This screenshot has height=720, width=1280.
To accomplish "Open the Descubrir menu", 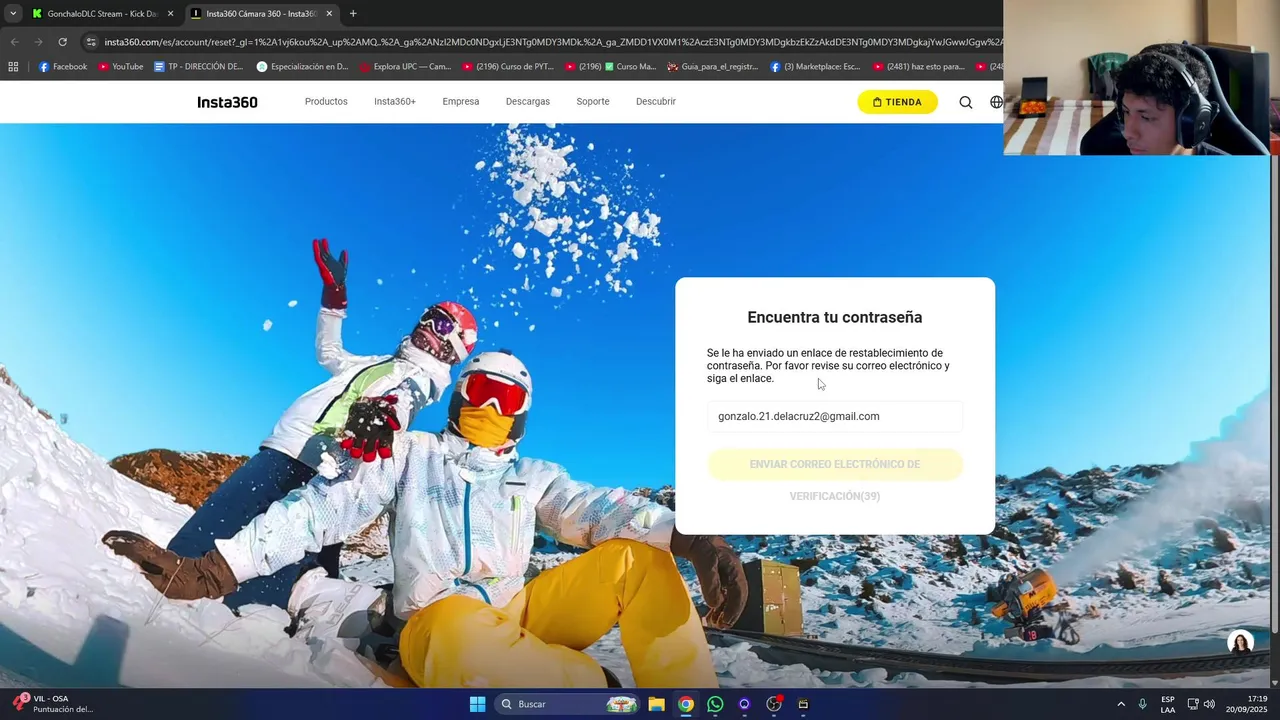I will pos(656,101).
